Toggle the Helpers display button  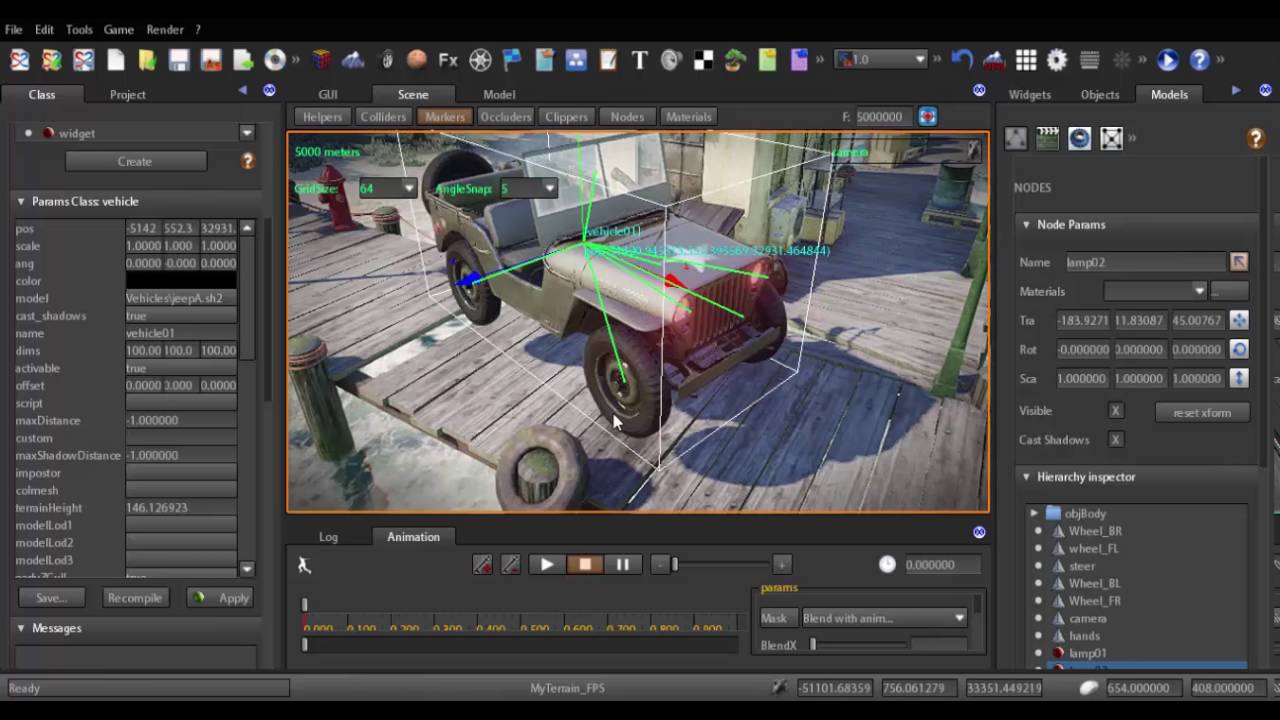(322, 116)
